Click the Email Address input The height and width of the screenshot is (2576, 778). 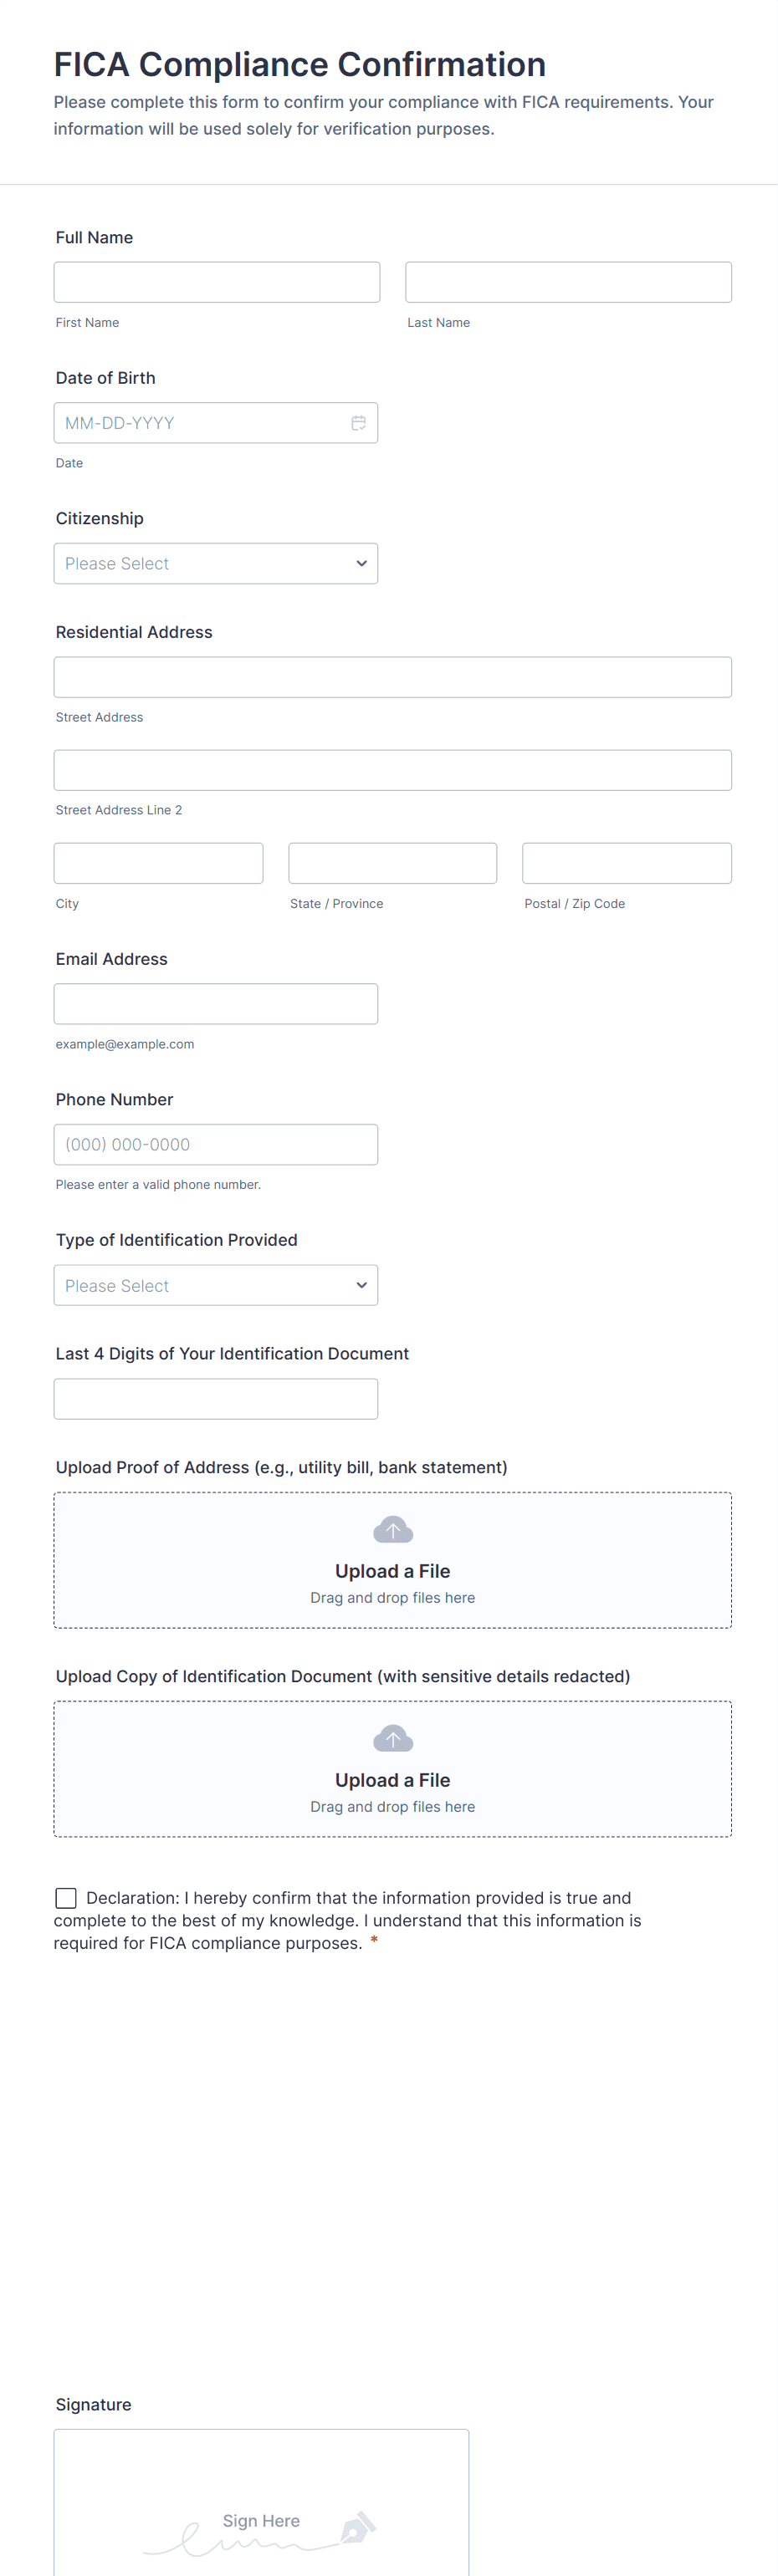[x=216, y=1004]
